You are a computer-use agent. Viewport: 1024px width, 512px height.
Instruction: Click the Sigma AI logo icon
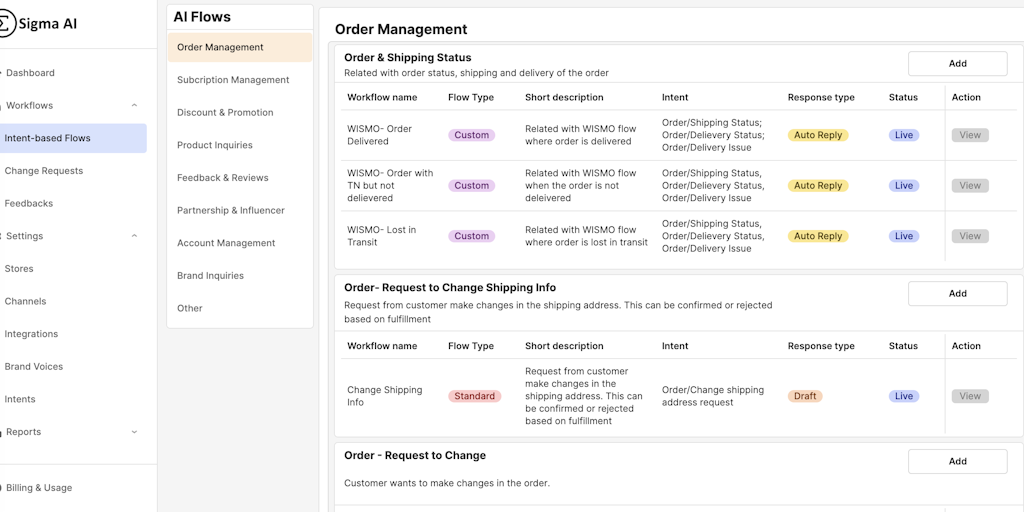[x=5, y=23]
